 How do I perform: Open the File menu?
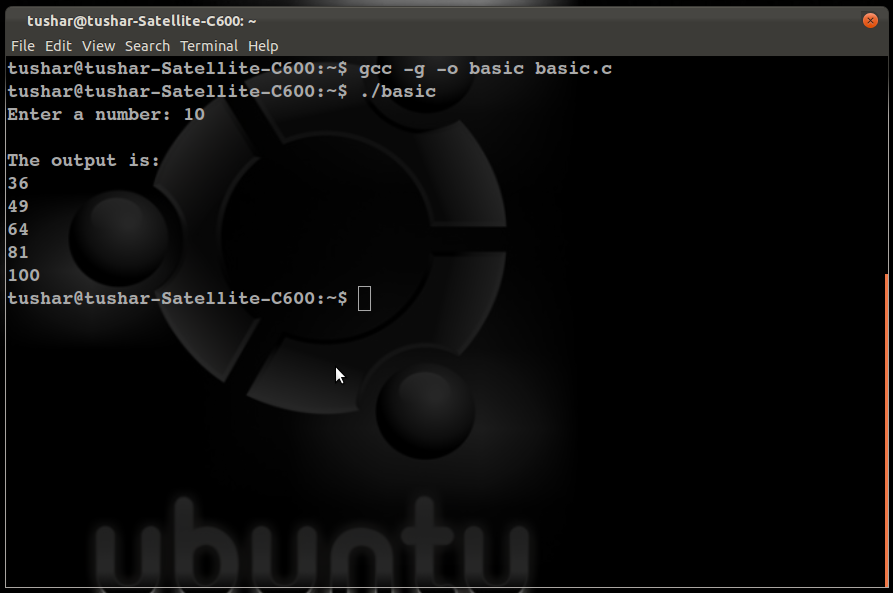point(23,46)
